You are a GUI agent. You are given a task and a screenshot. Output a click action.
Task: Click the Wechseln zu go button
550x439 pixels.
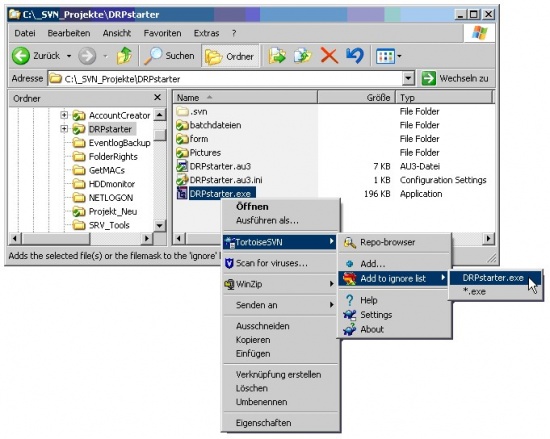coord(455,78)
